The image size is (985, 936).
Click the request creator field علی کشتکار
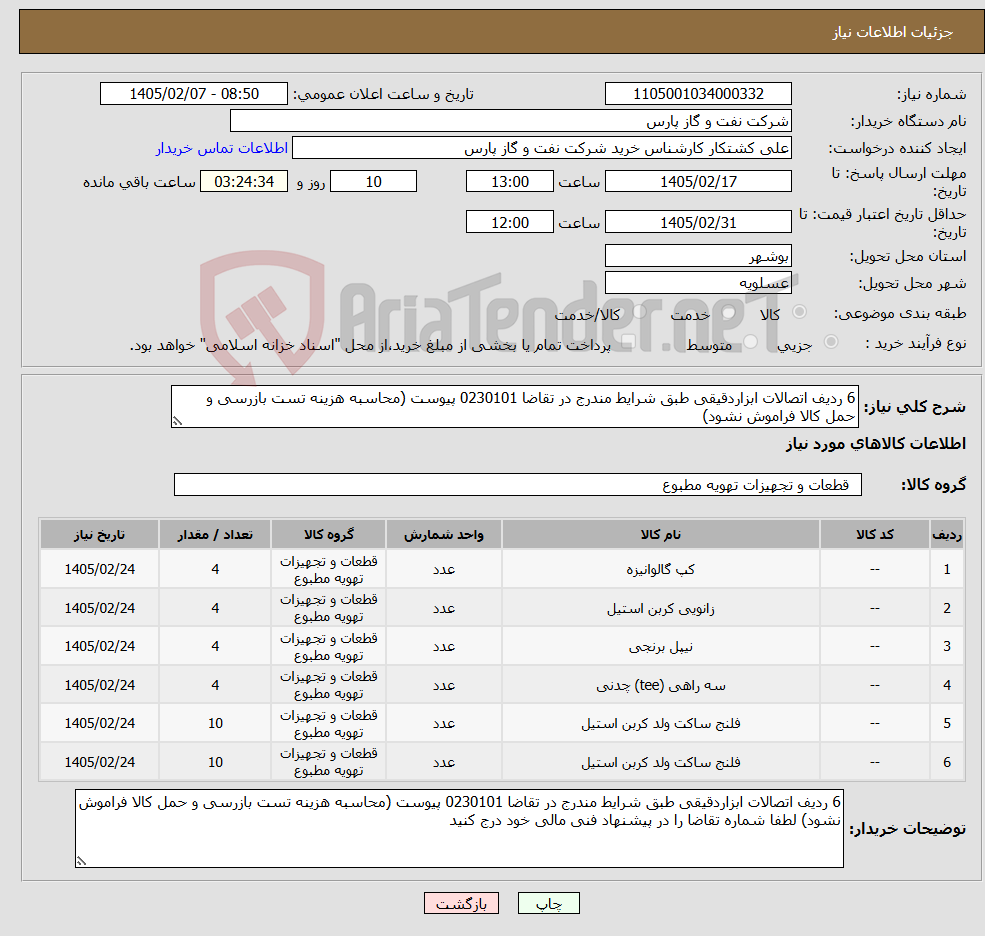coord(541,148)
